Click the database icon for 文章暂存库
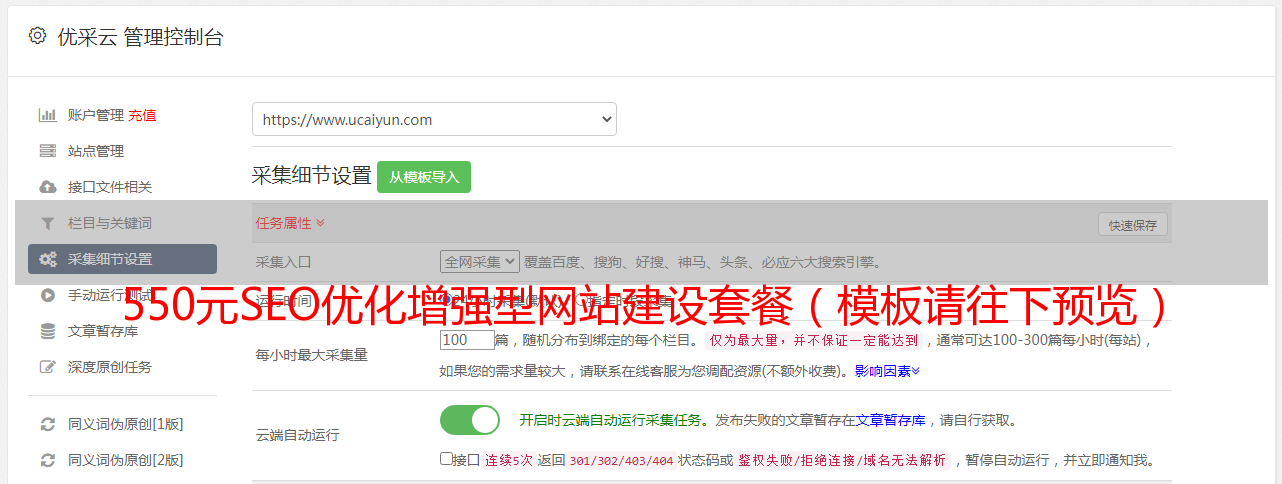The height and width of the screenshot is (484, 1282). (47, 331)
